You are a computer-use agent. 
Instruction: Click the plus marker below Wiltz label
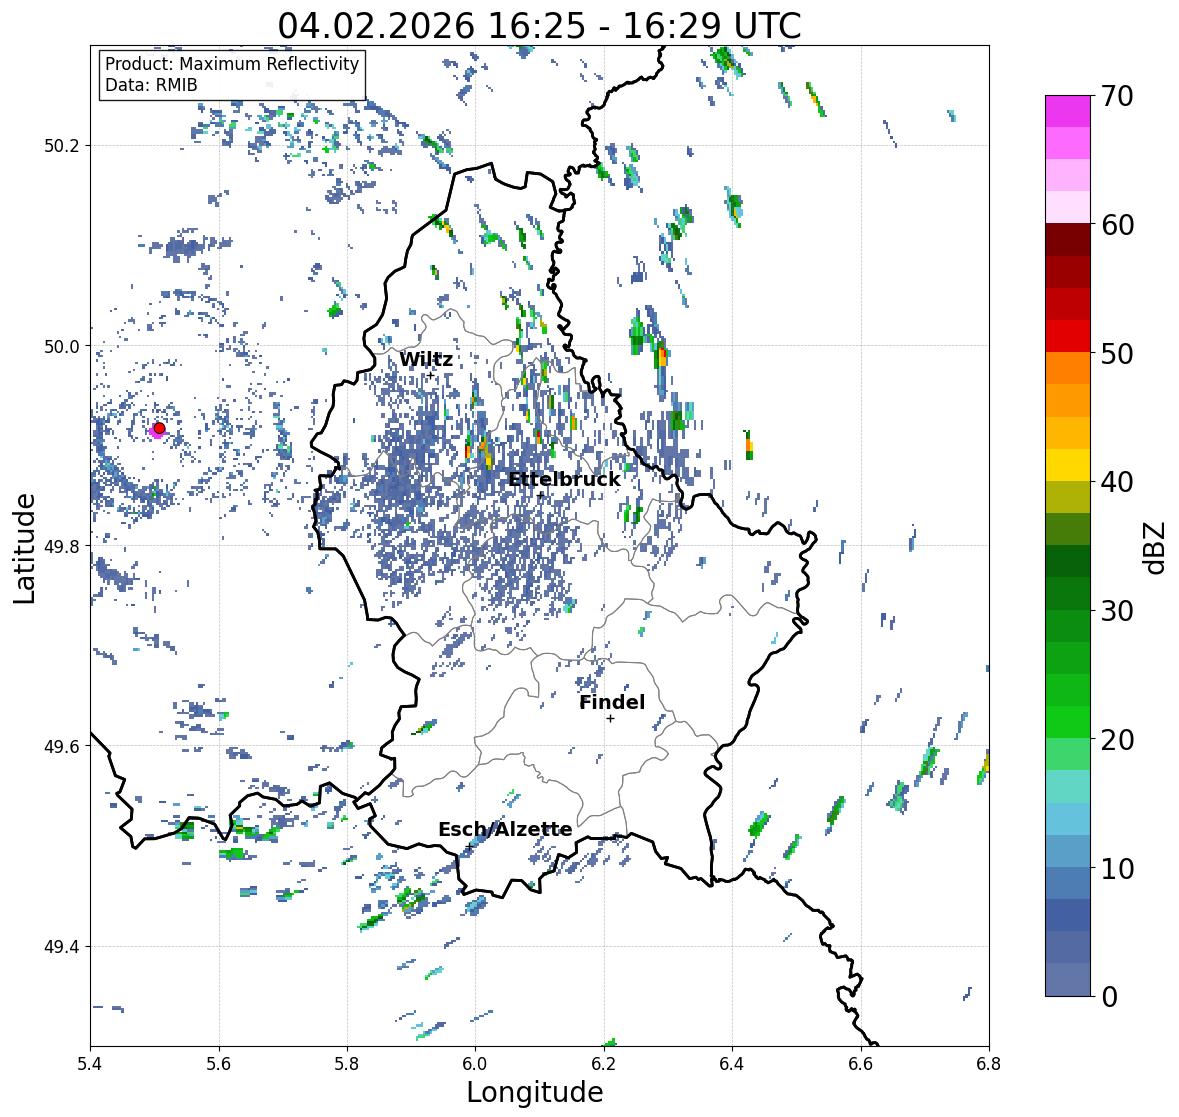pos(430,375)
